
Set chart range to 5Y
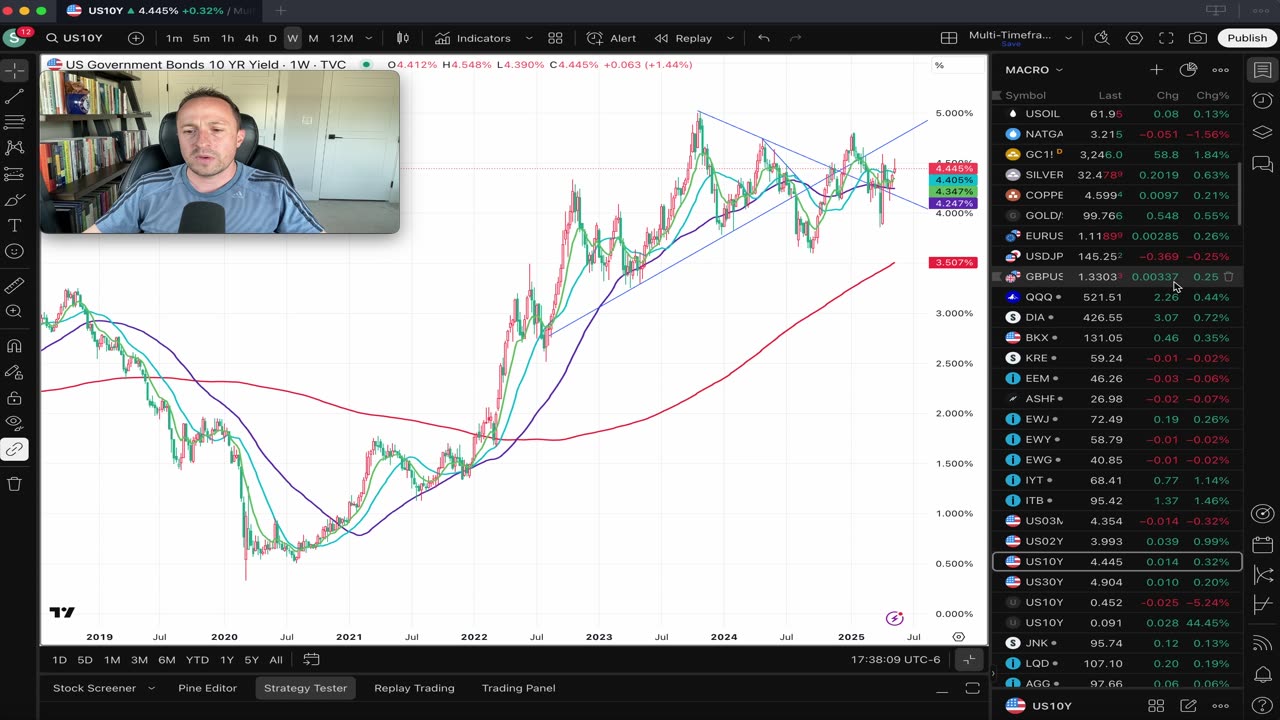point(251,660)
